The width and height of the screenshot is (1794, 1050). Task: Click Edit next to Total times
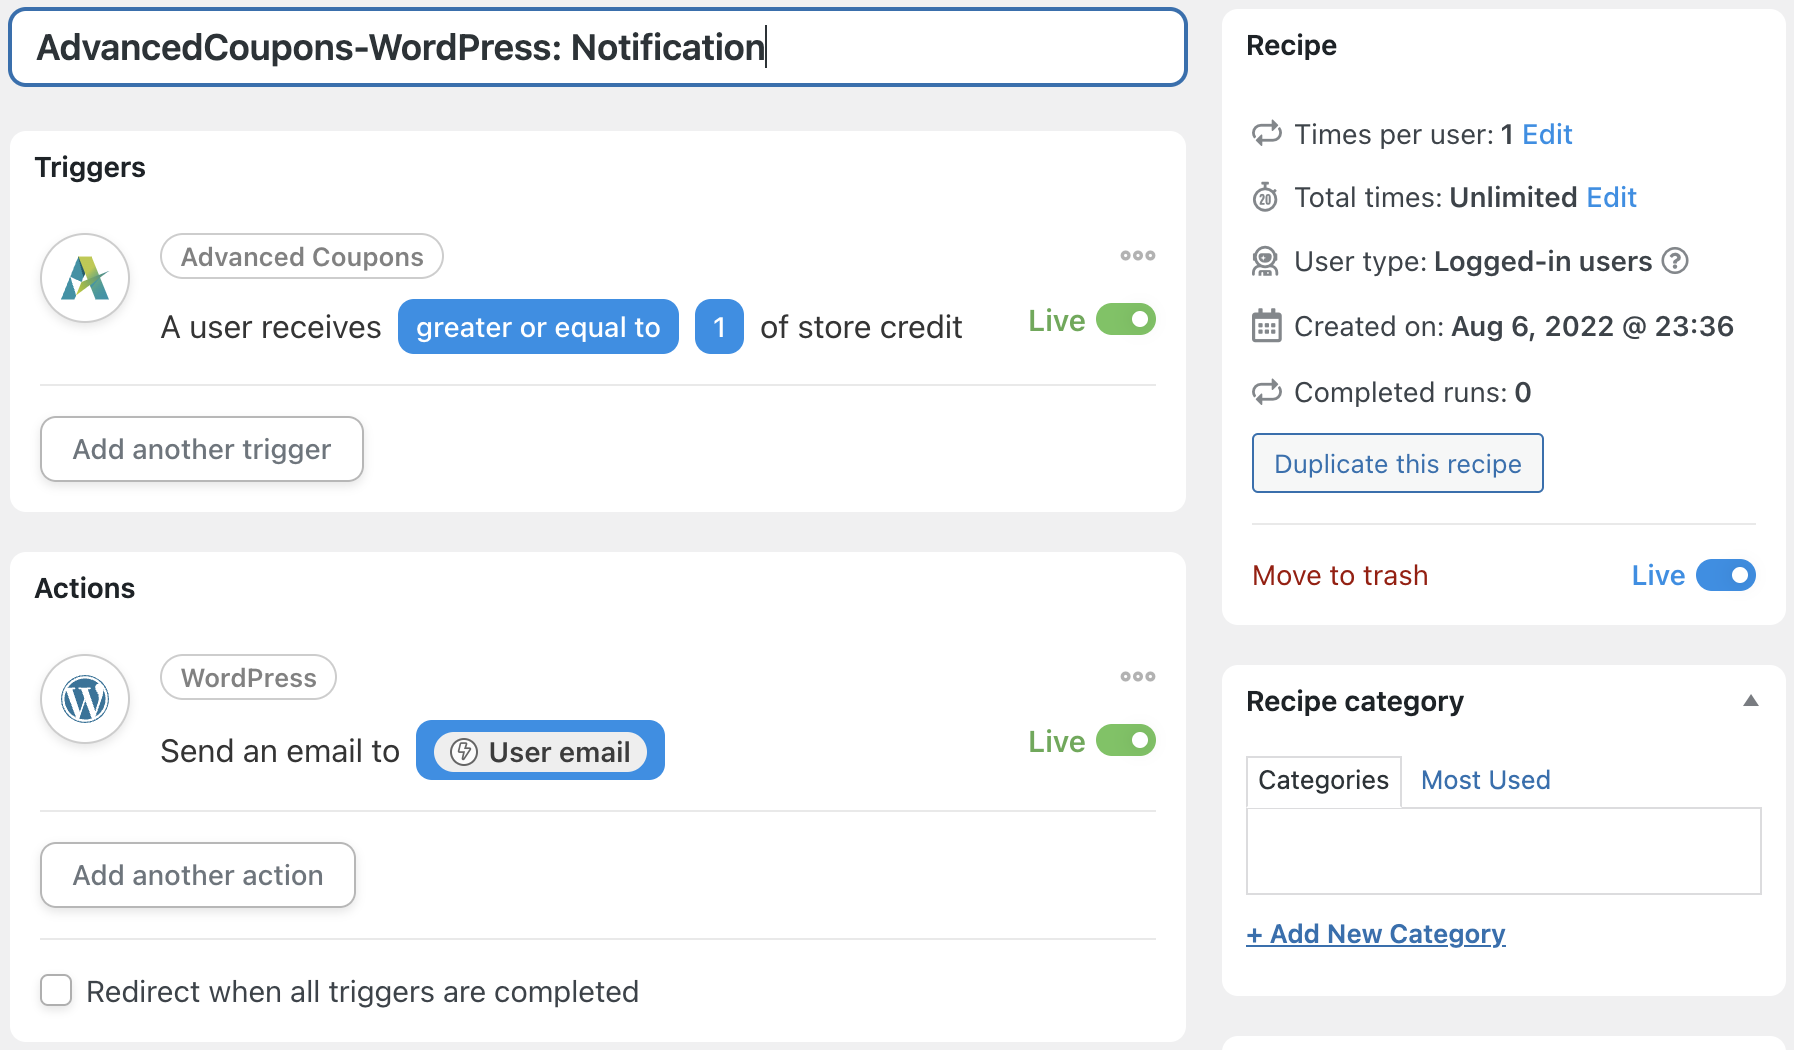point(1611,197)
